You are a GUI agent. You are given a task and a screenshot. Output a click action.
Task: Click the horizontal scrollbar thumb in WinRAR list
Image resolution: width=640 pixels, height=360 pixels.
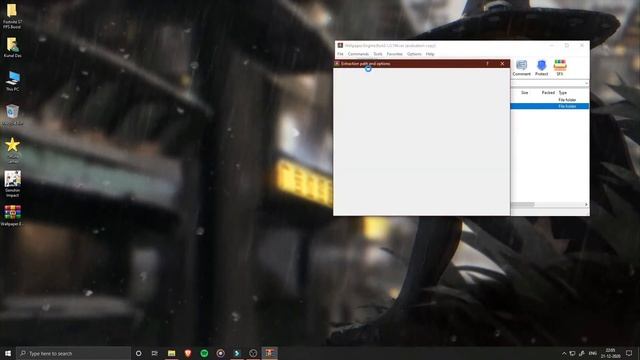tap(523, 204)
